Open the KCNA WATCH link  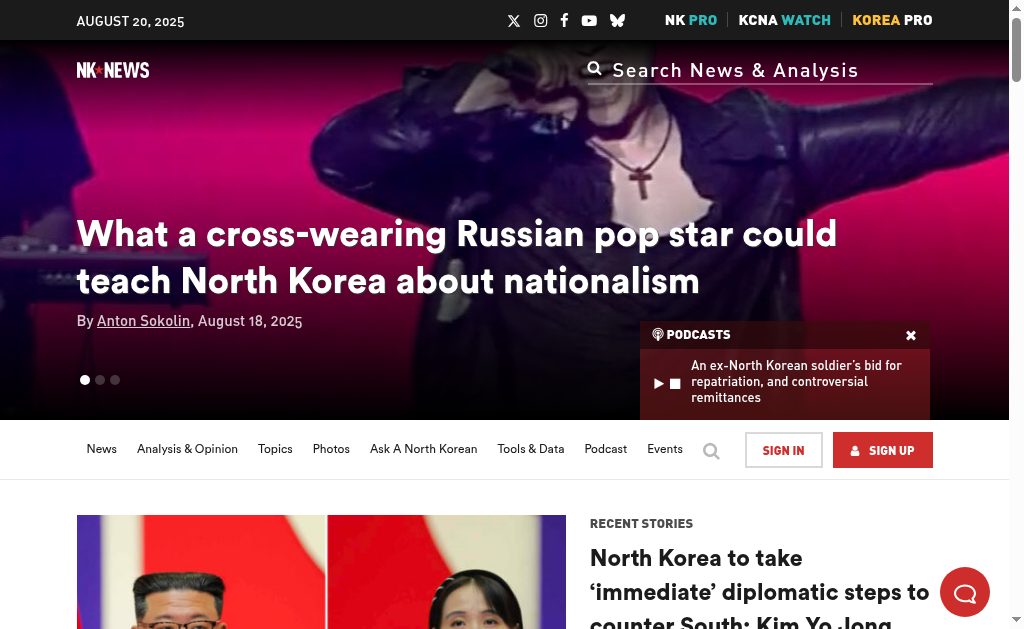coord(784,20)
